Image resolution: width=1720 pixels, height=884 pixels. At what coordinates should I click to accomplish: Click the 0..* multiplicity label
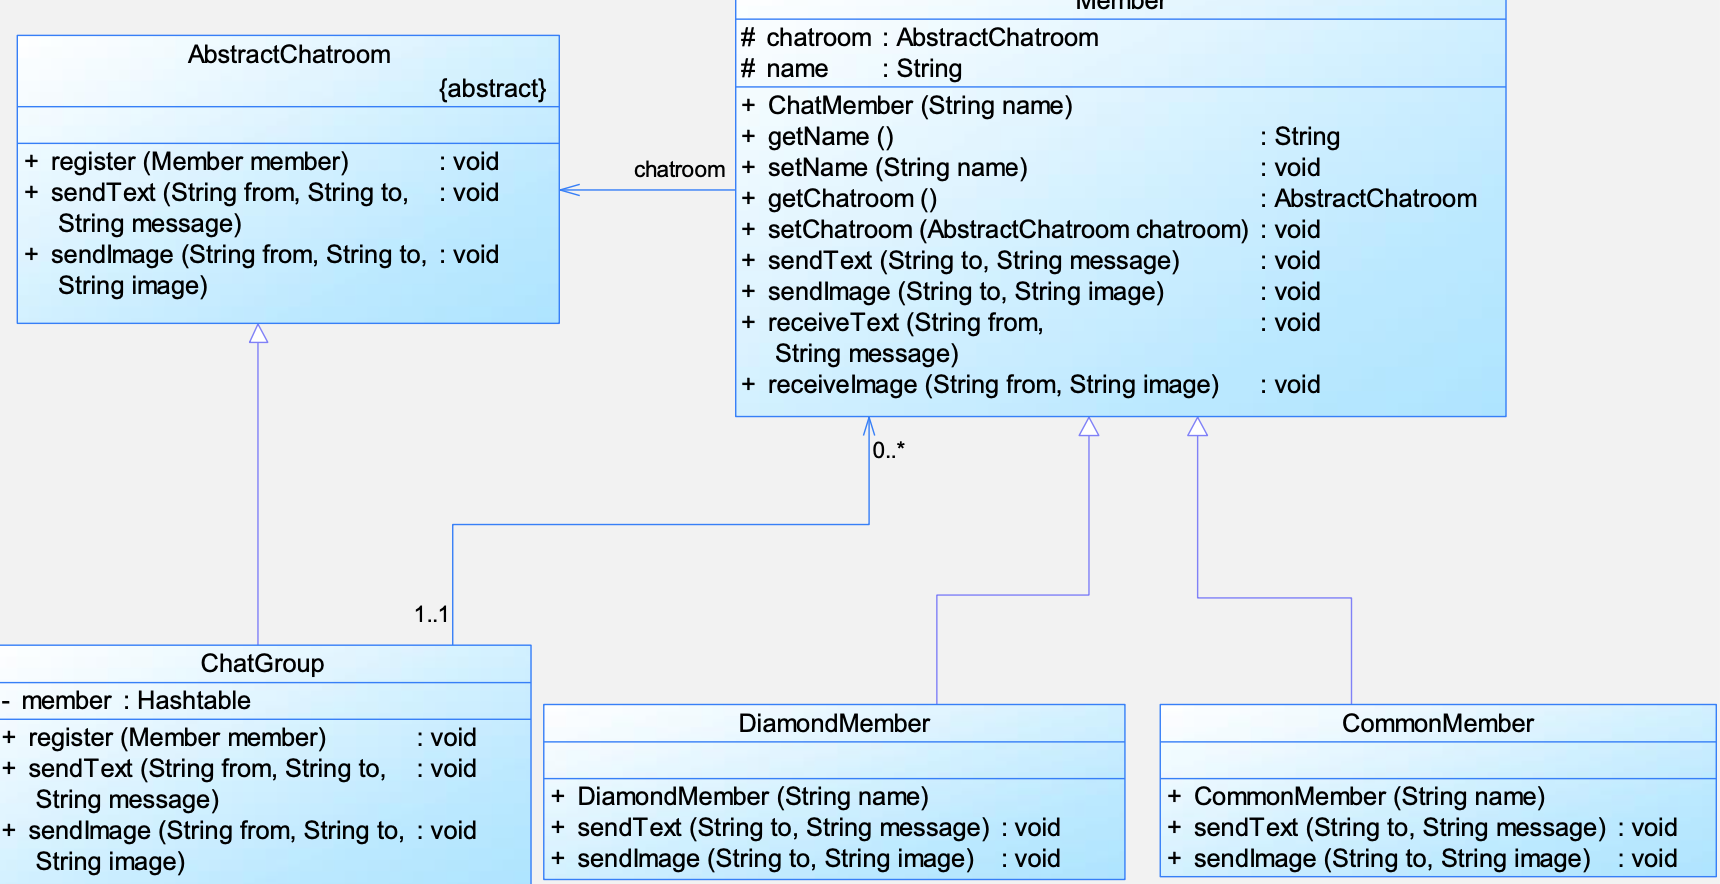click(x=889, y=450)
